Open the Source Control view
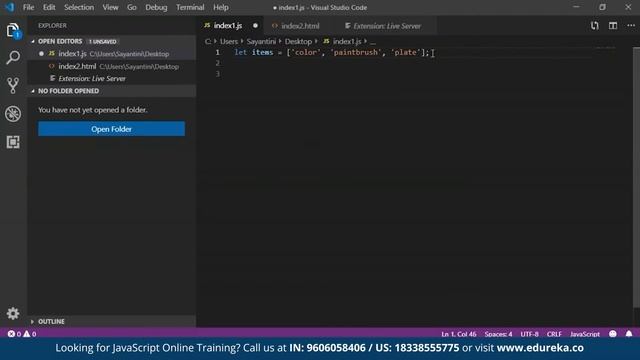Screen dimensions: 640x360 13,86
